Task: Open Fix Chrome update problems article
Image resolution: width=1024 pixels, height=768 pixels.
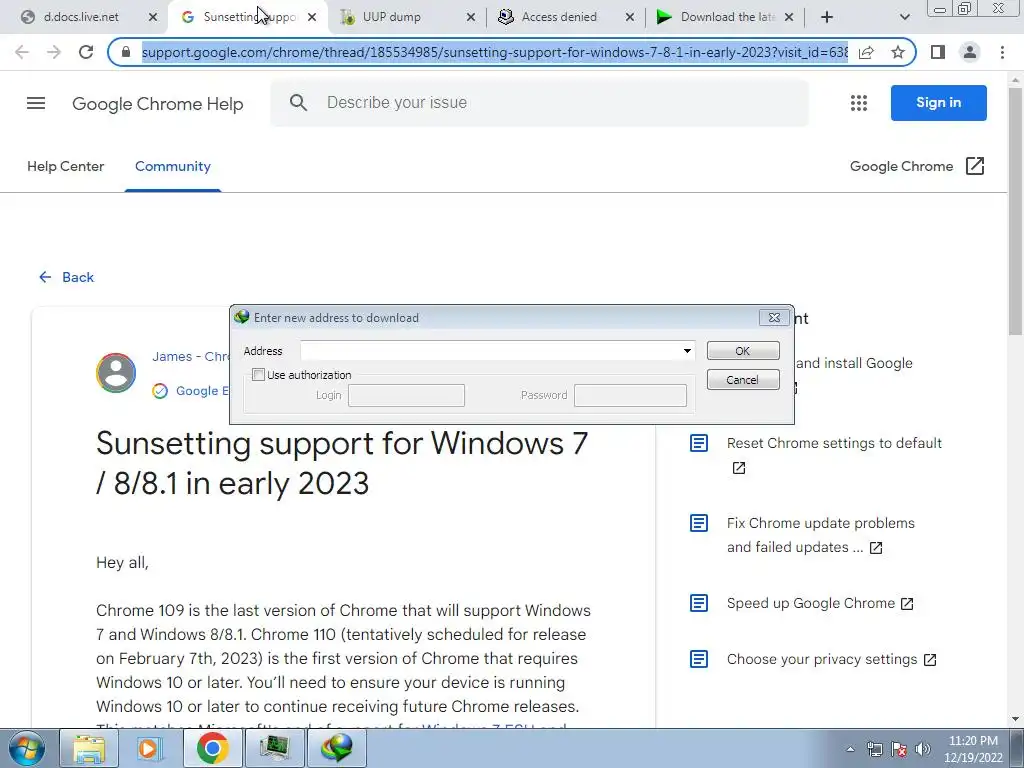Action: [x=821, y=535]
